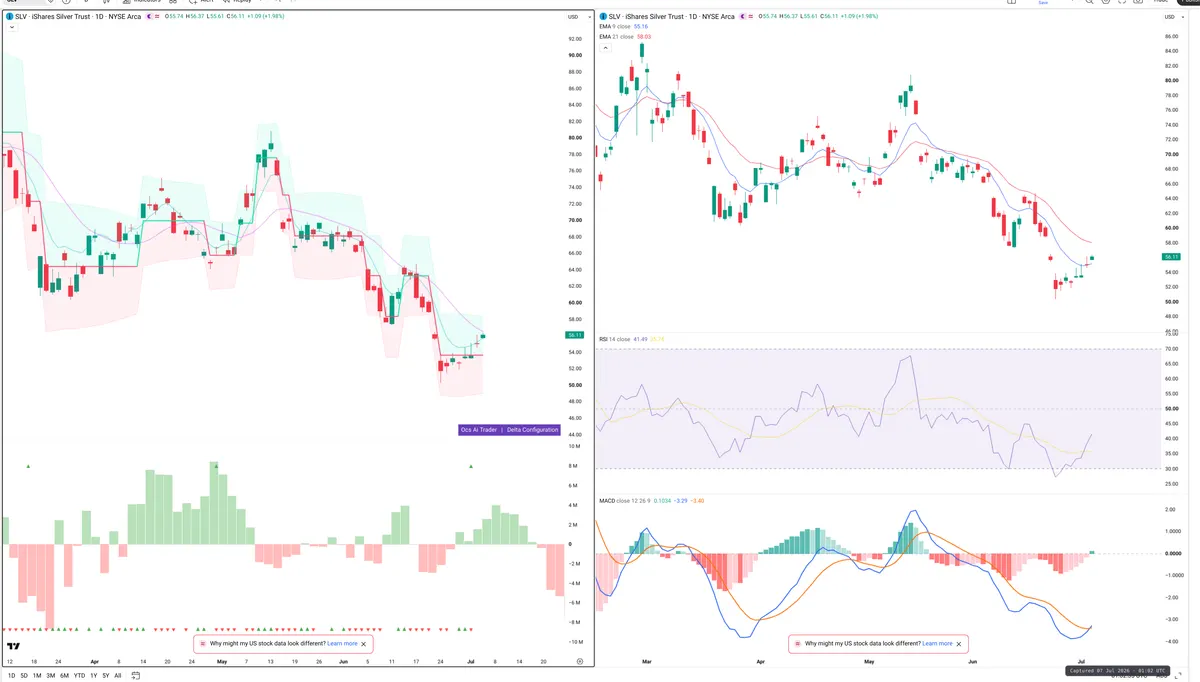Collapse the left chart indicator legend chevron

tap(11, 28)
